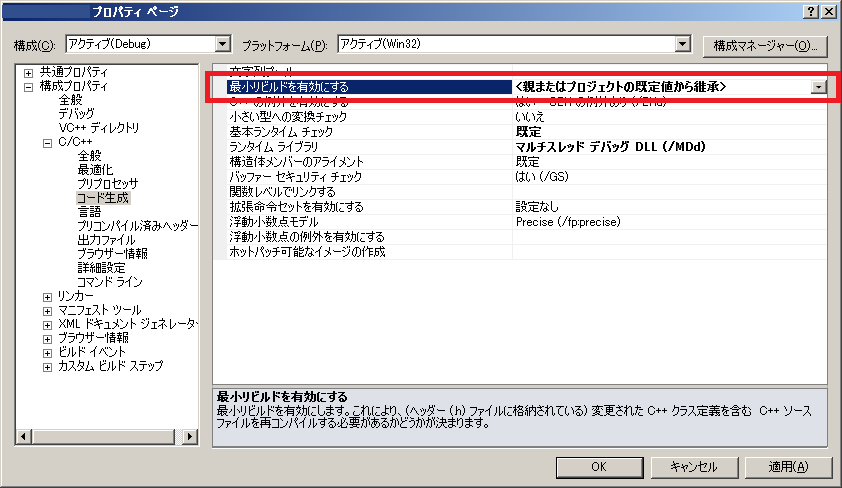
Task: Select 全般 under C/C++
Action: point(89,156)
